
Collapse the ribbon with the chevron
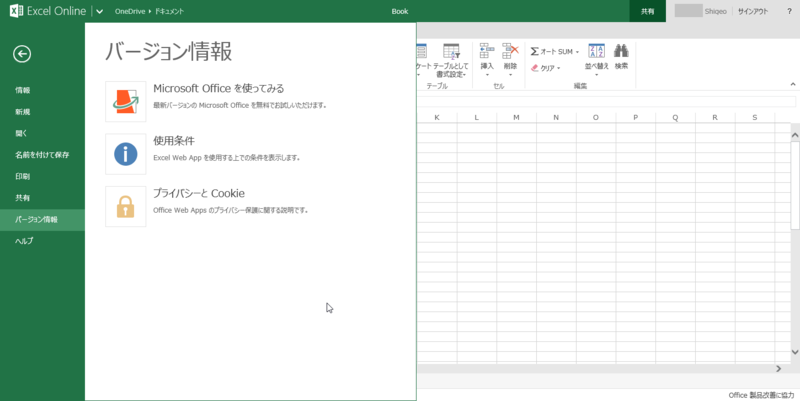[793, 84]
